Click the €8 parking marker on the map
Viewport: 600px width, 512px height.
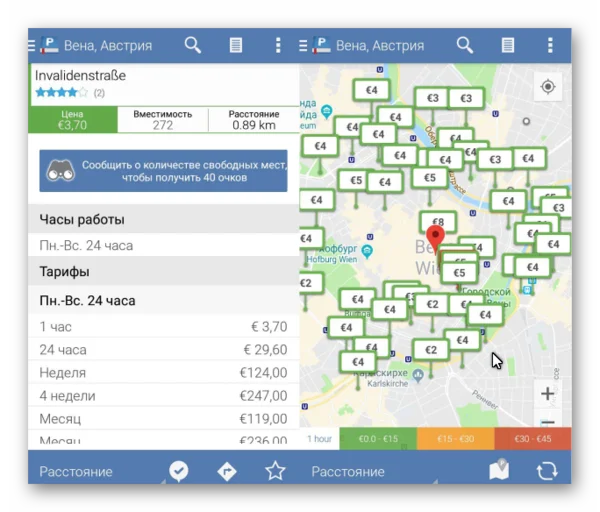pos(436,223)
